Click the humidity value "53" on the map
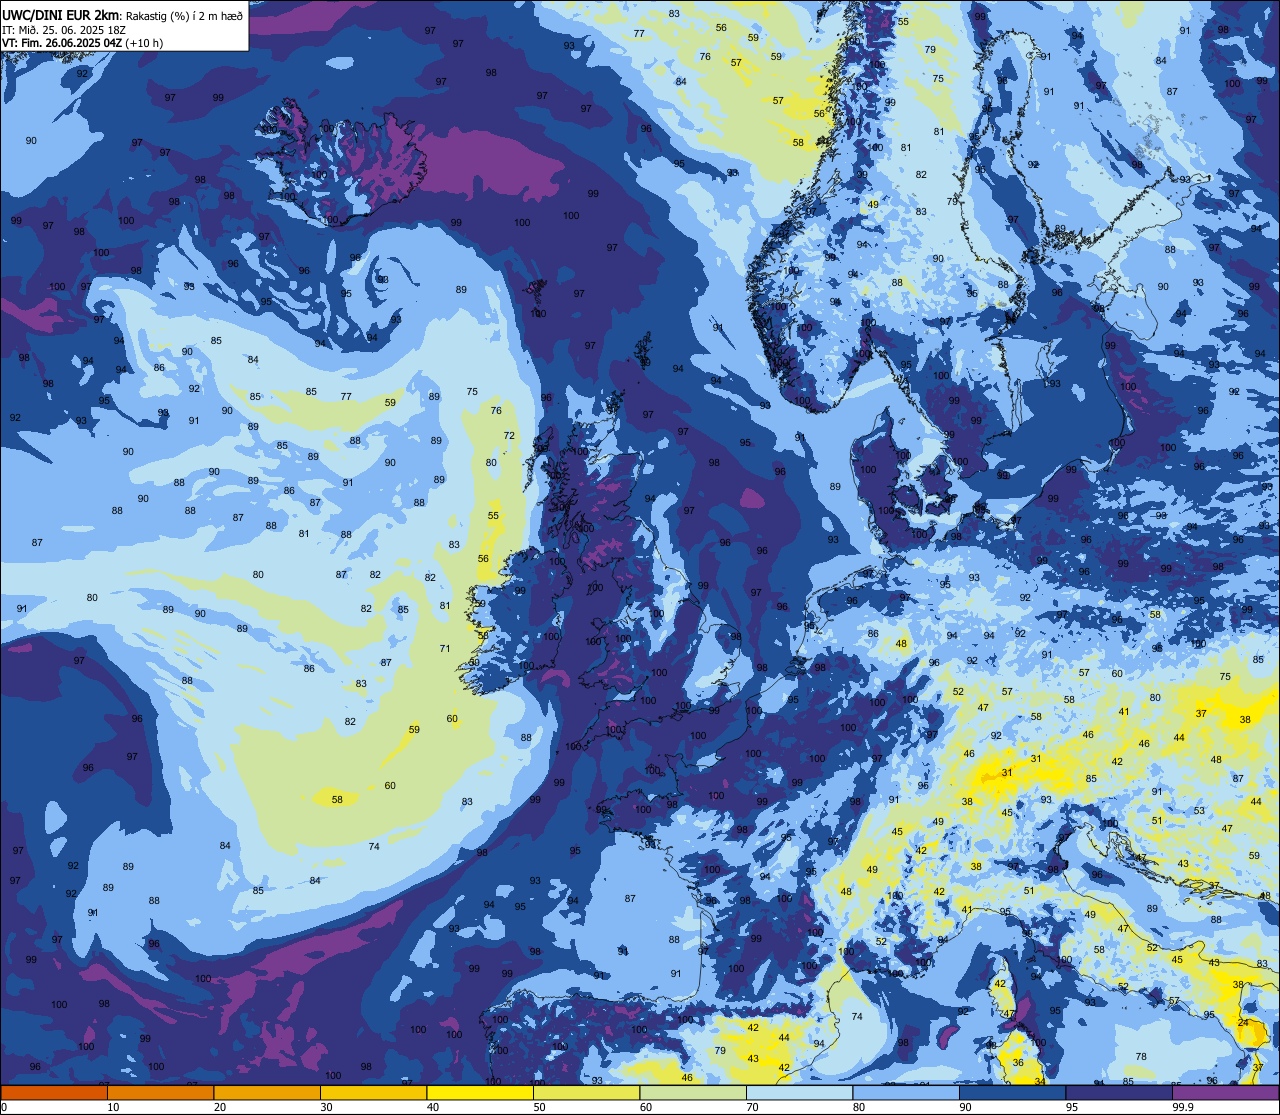Image resolution: width=1280 pixels, height=1115 pixels. pyautogui.click(x=1199, y=811)
